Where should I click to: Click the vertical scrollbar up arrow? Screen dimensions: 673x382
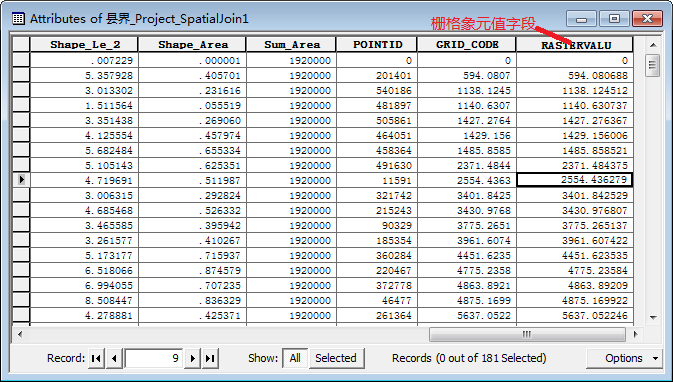click(x=653, y=45)
